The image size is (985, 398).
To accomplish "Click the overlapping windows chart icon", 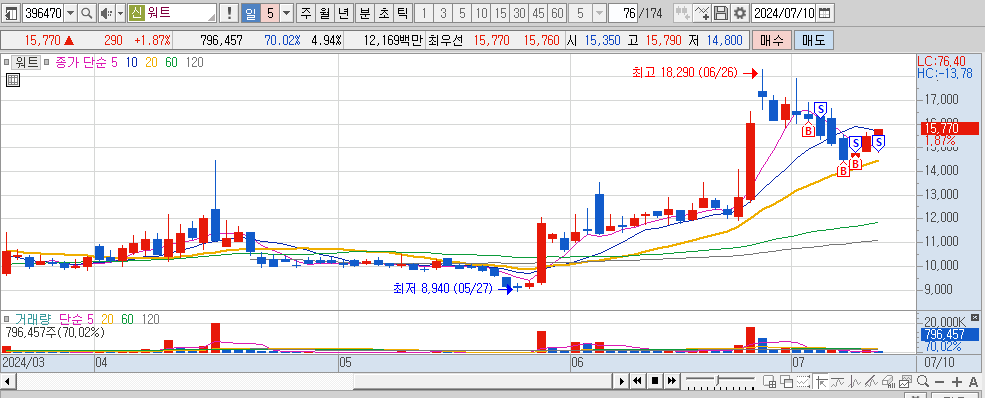I will coord(786,381).
